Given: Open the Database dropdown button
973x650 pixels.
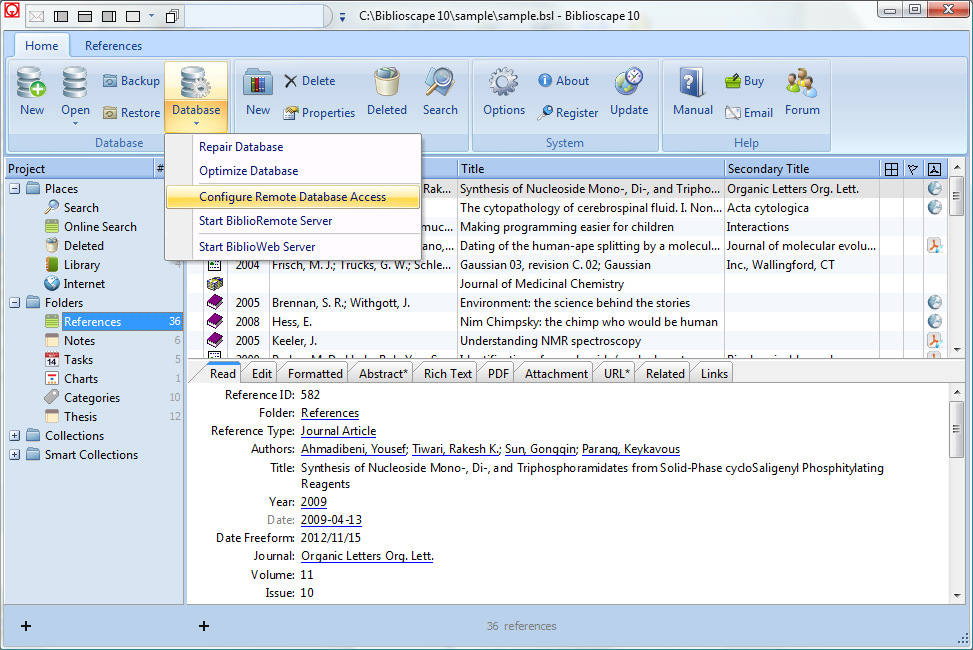Looking at the screenshot, I should tap(196, 96).
